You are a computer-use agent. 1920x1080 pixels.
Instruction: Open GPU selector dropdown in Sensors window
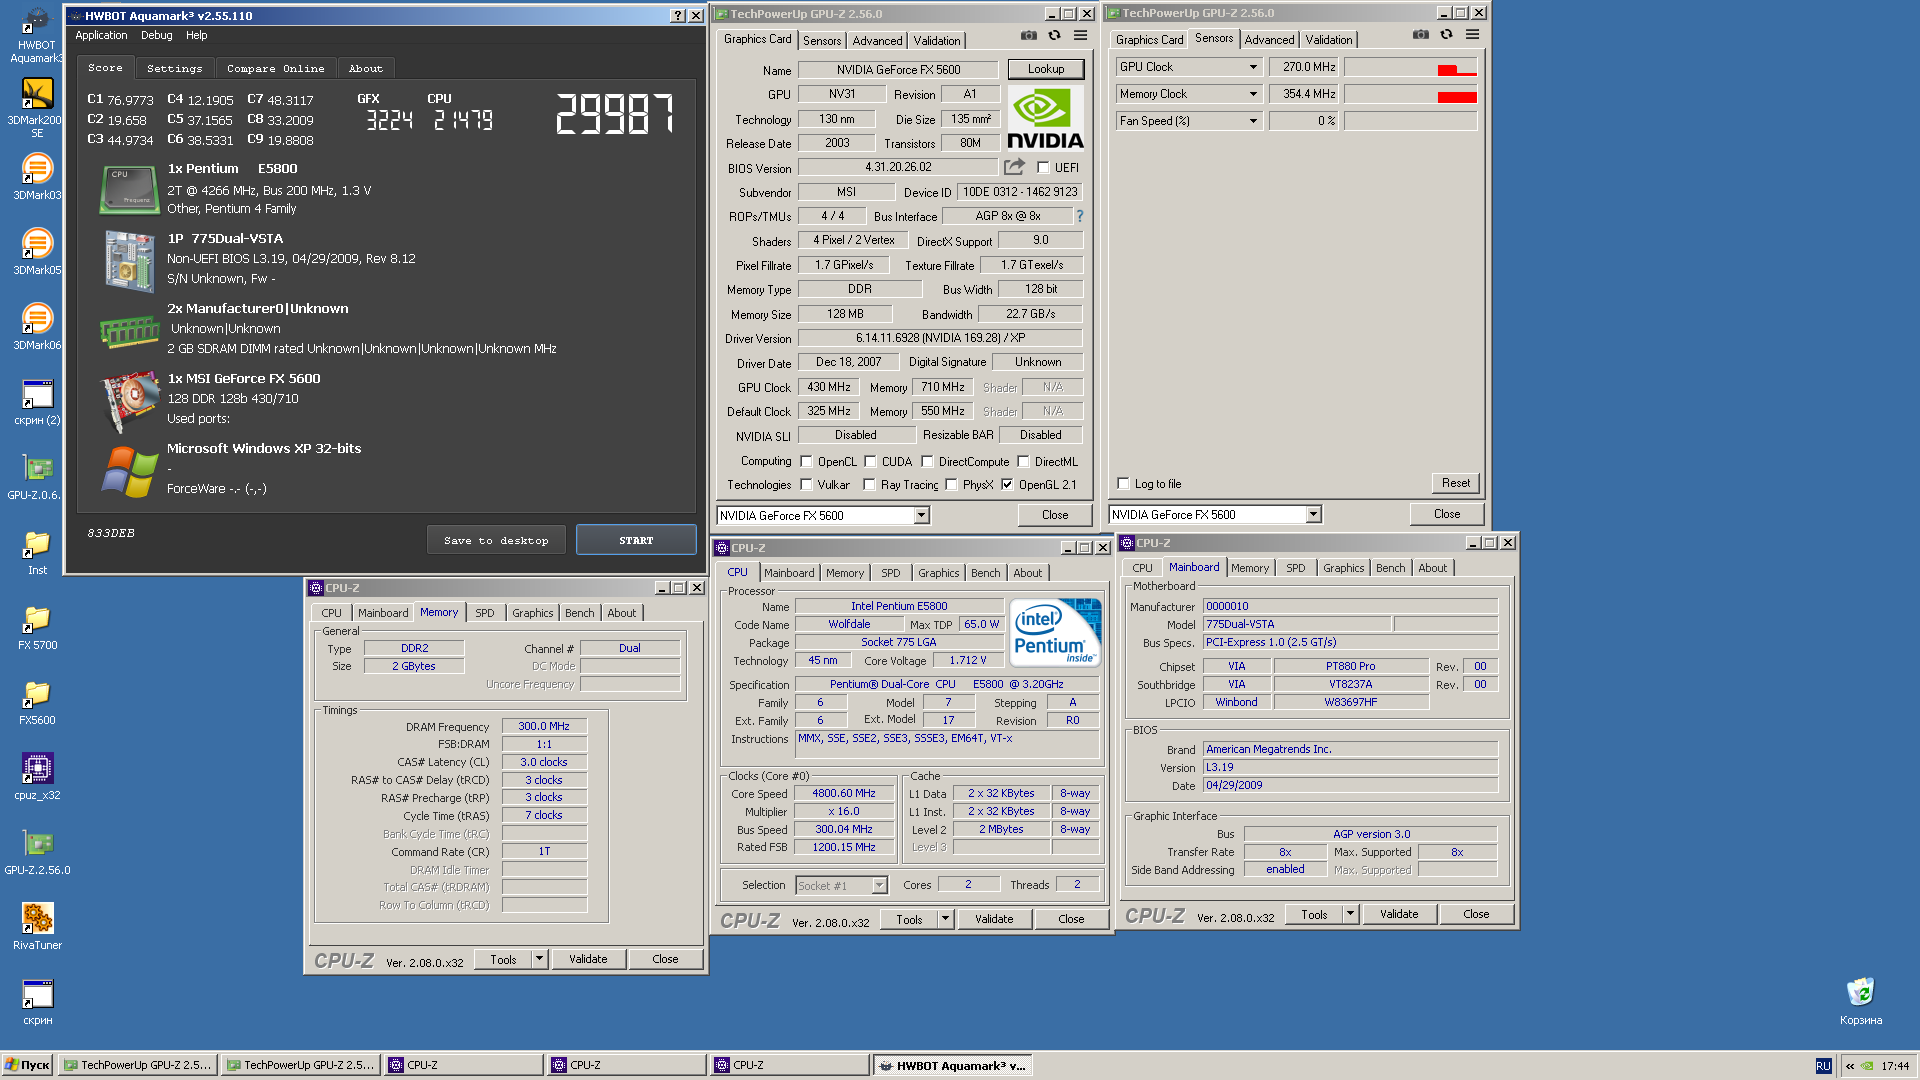click(1313, 515)
